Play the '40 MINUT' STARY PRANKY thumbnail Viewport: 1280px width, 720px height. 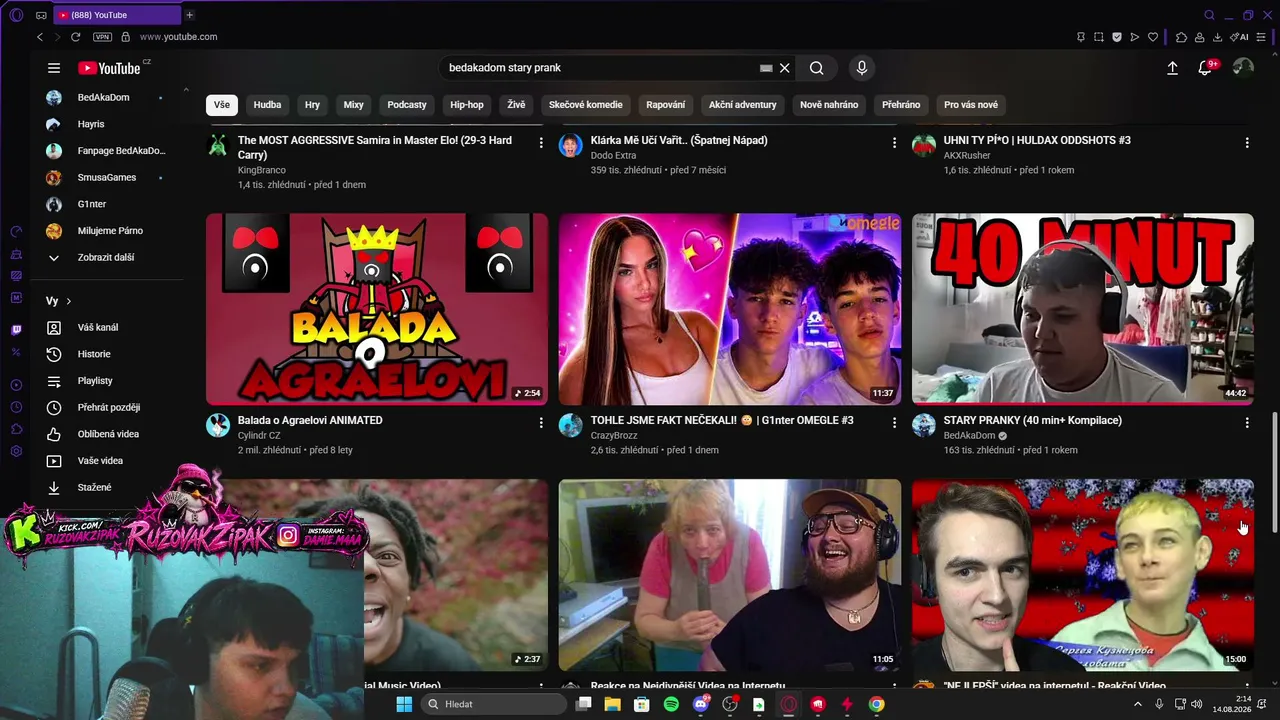1082,309
